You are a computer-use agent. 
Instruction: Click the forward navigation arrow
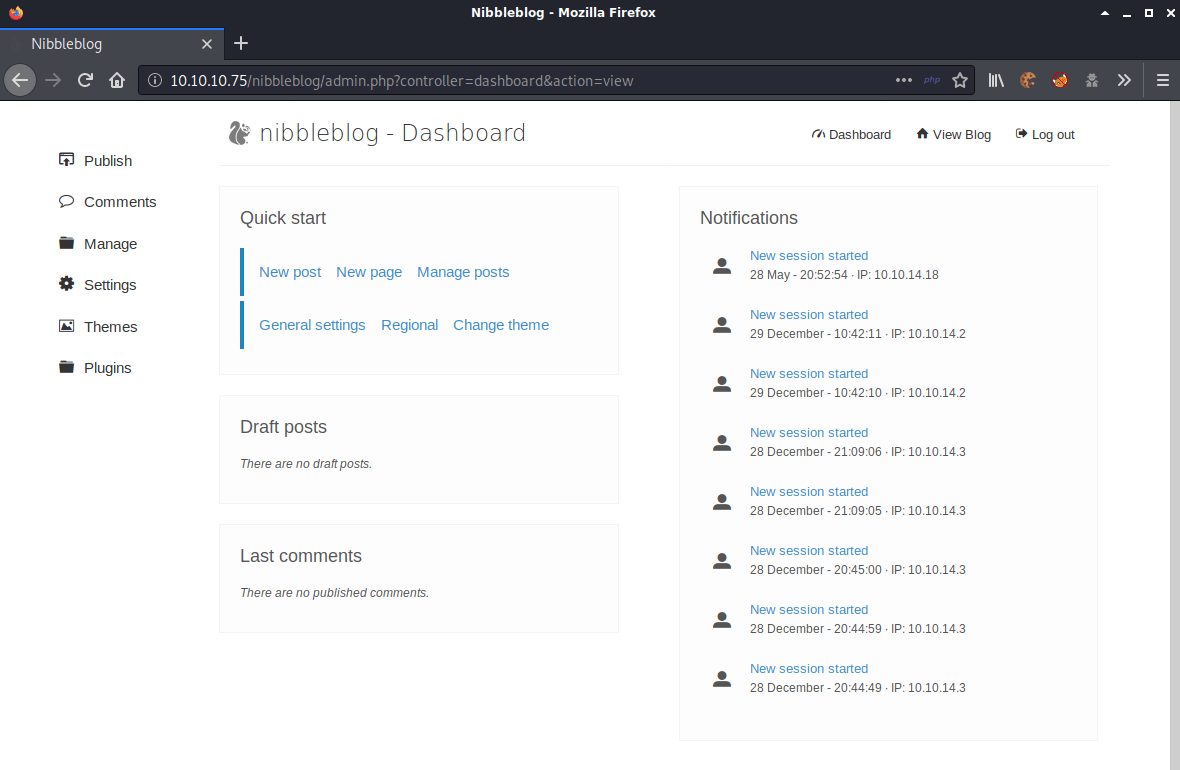point(53,80)
